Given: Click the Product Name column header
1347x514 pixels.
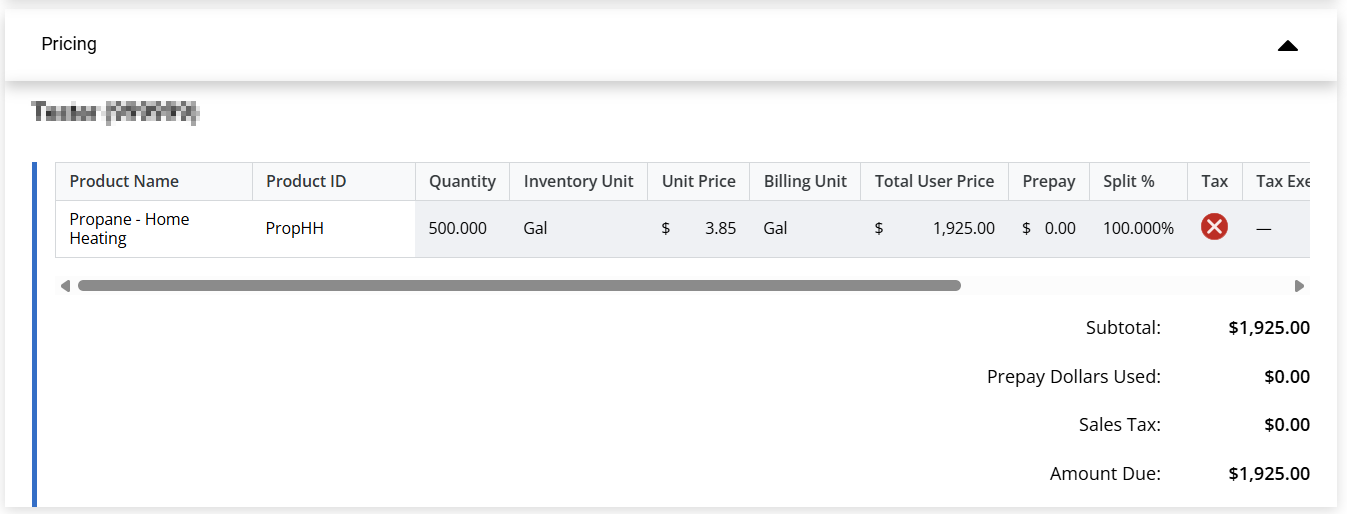Looking at the screenshot, I should coord(124,181).
